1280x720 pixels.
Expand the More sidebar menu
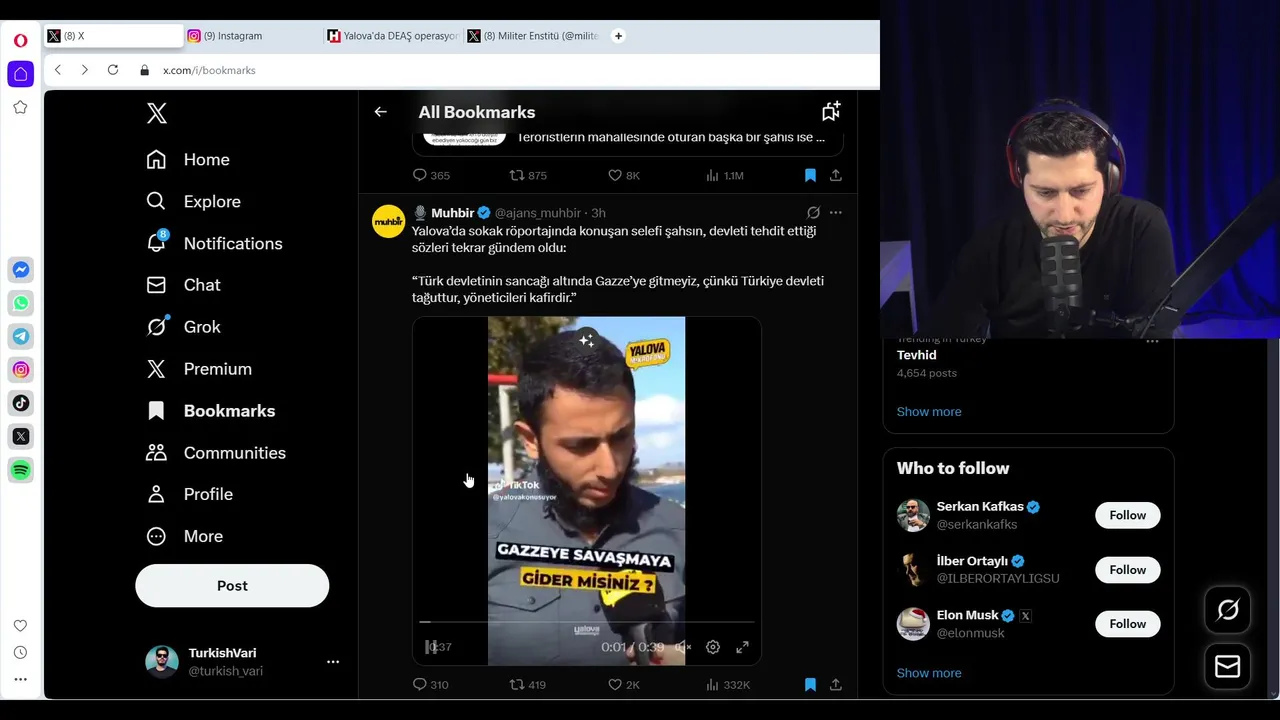[184, 537]
